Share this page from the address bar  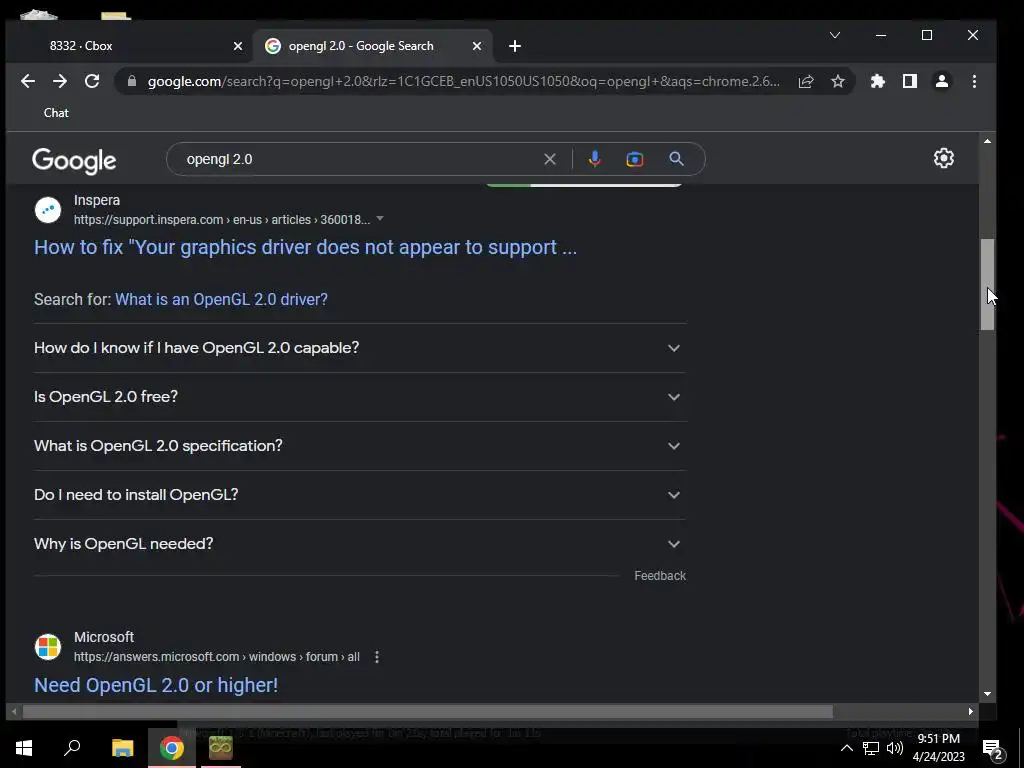tap(806, 81)
